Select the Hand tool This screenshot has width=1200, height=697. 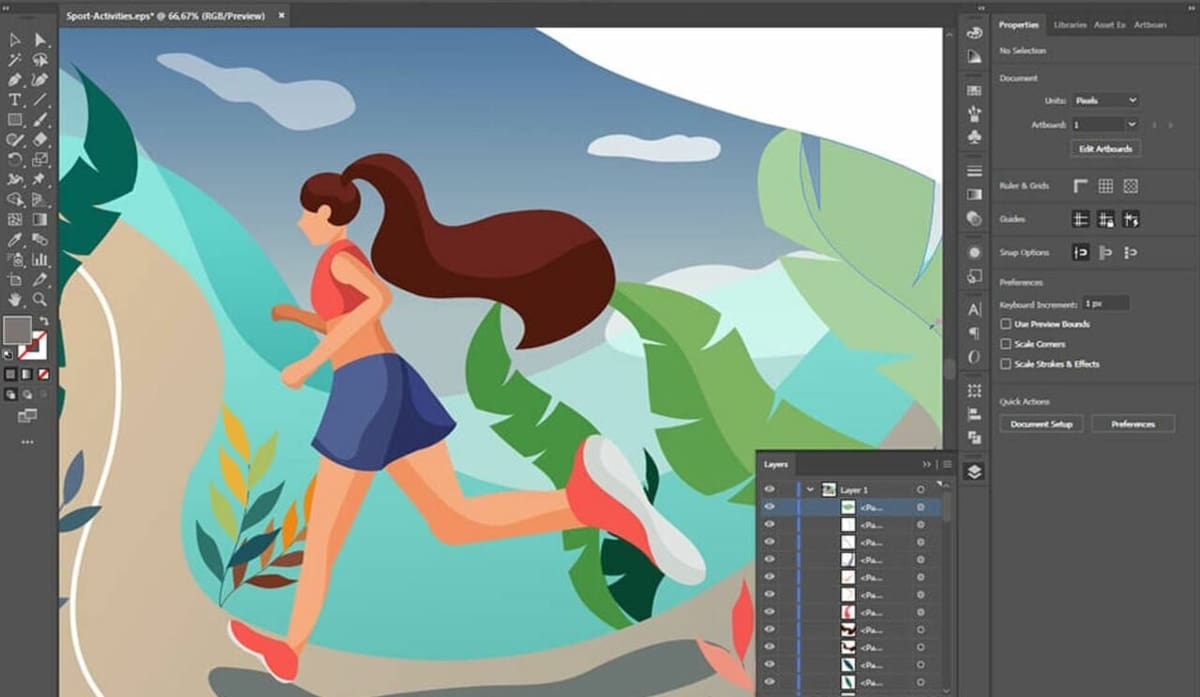(15, 299)
